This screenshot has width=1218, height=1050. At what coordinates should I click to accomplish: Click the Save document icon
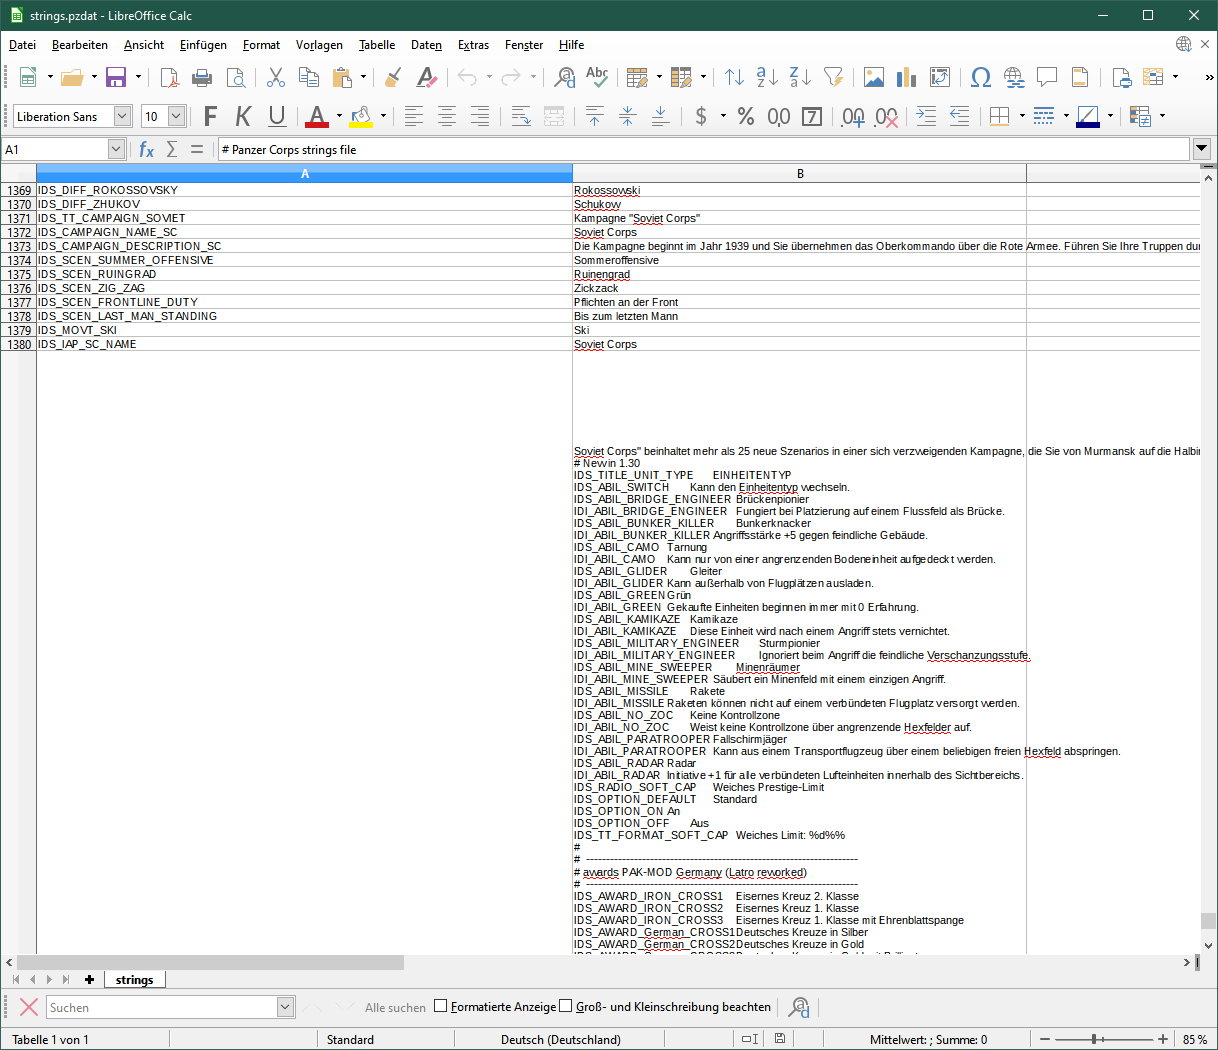pos(116,77)
